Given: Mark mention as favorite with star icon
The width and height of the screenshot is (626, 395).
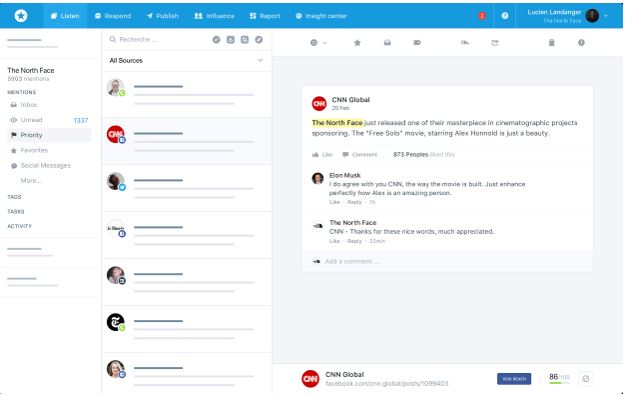Looking at the screenshot, I should click(357, 43).
